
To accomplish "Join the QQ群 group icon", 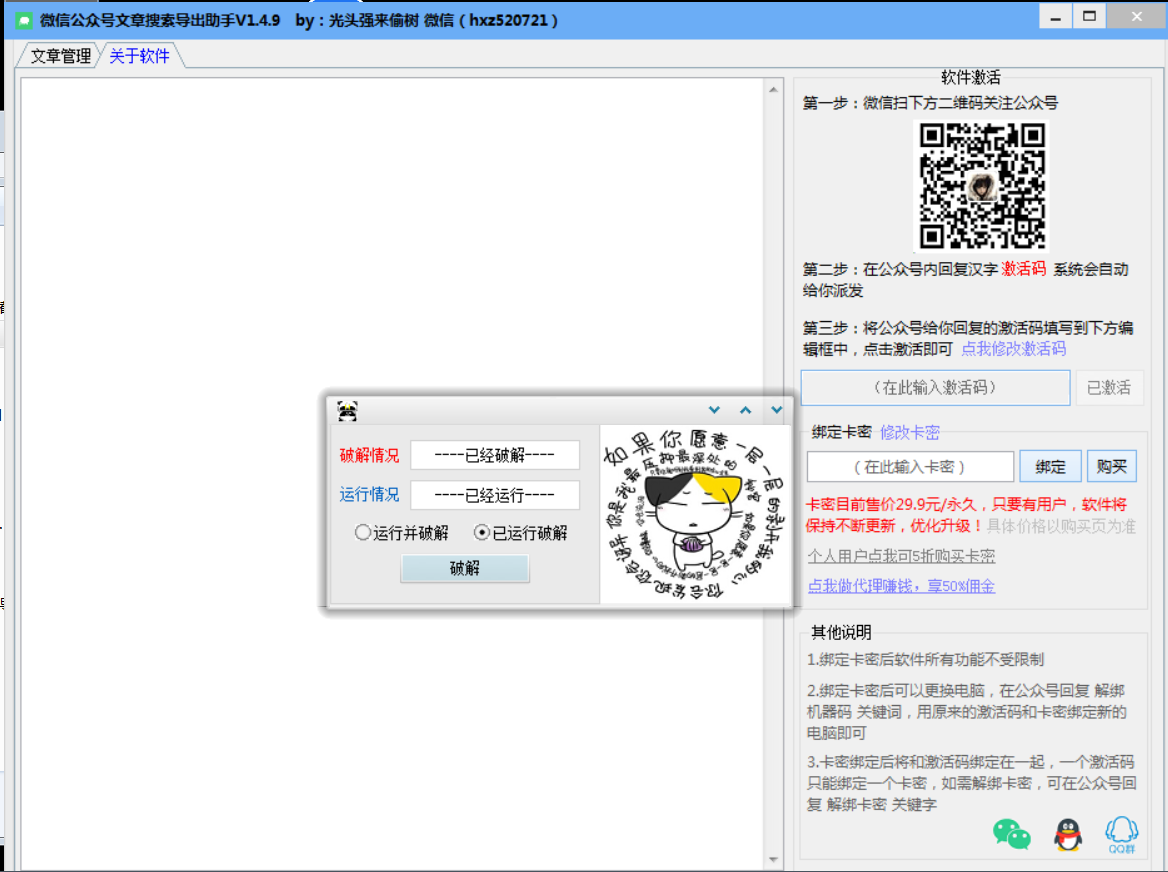I will [1121, 835].
